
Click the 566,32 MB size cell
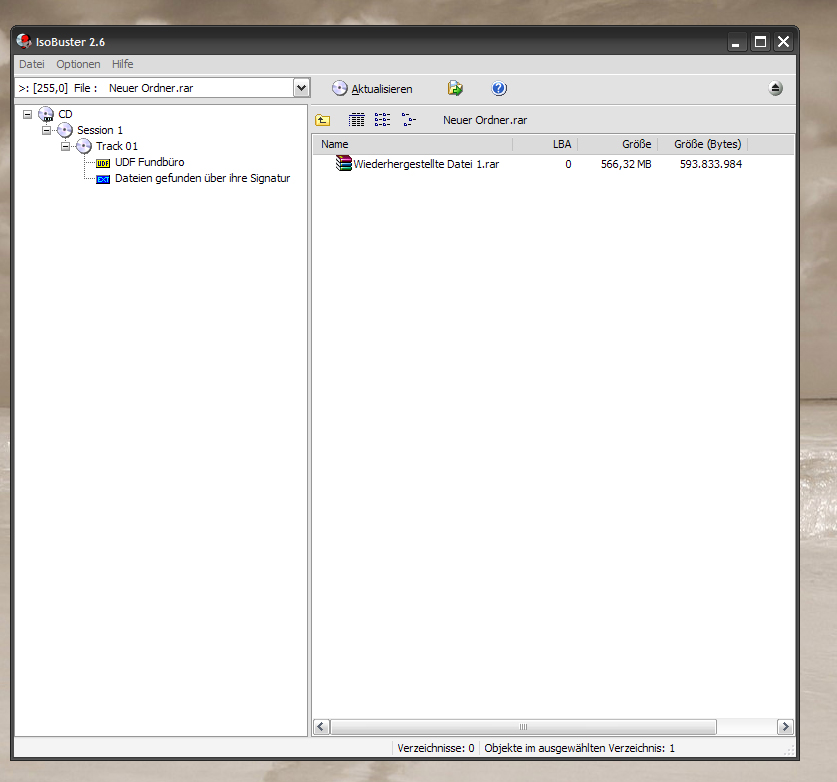click(626, 164)
